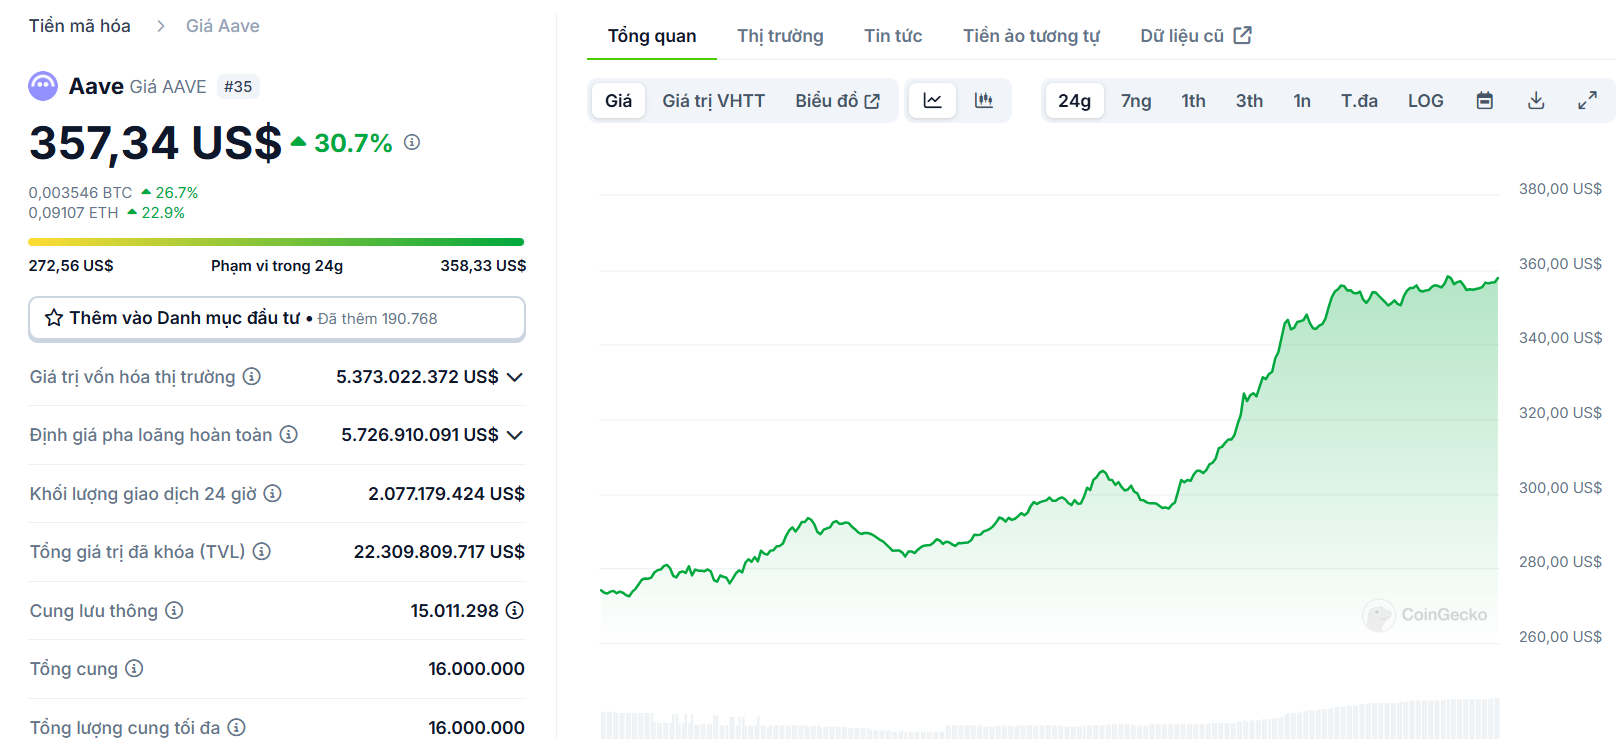Select the 1n time range

(1302, 100)
